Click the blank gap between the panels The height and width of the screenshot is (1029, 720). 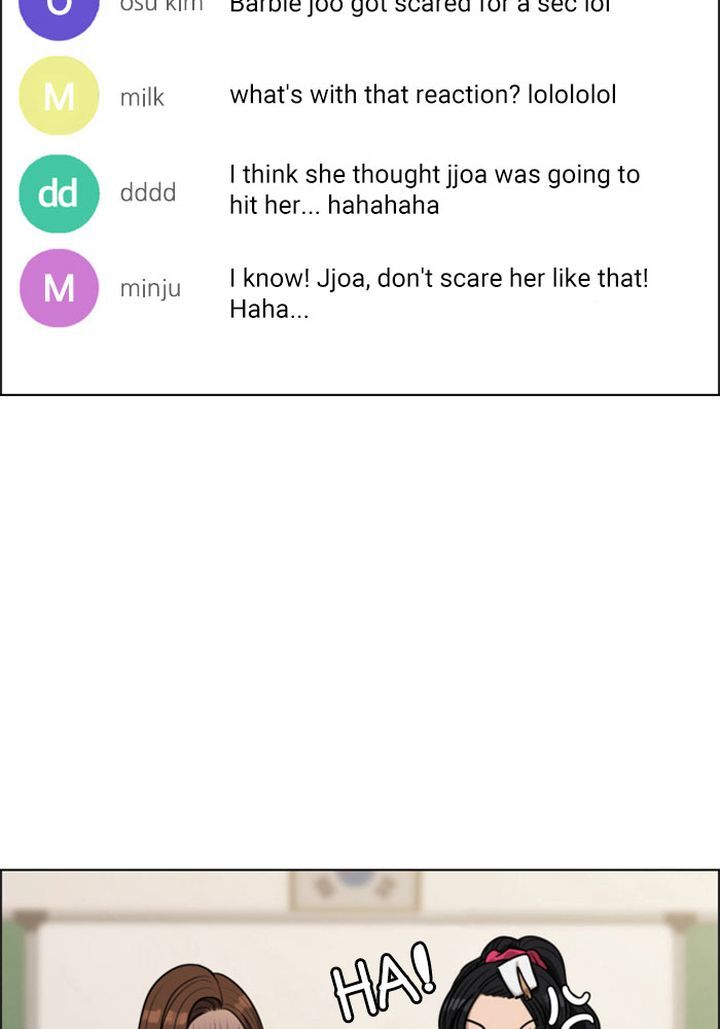[360, 632]
